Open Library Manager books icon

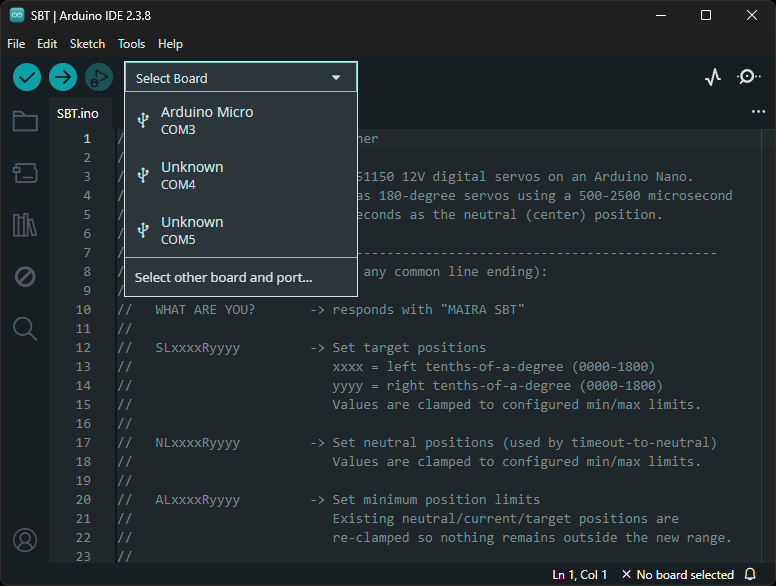[25, 225]
